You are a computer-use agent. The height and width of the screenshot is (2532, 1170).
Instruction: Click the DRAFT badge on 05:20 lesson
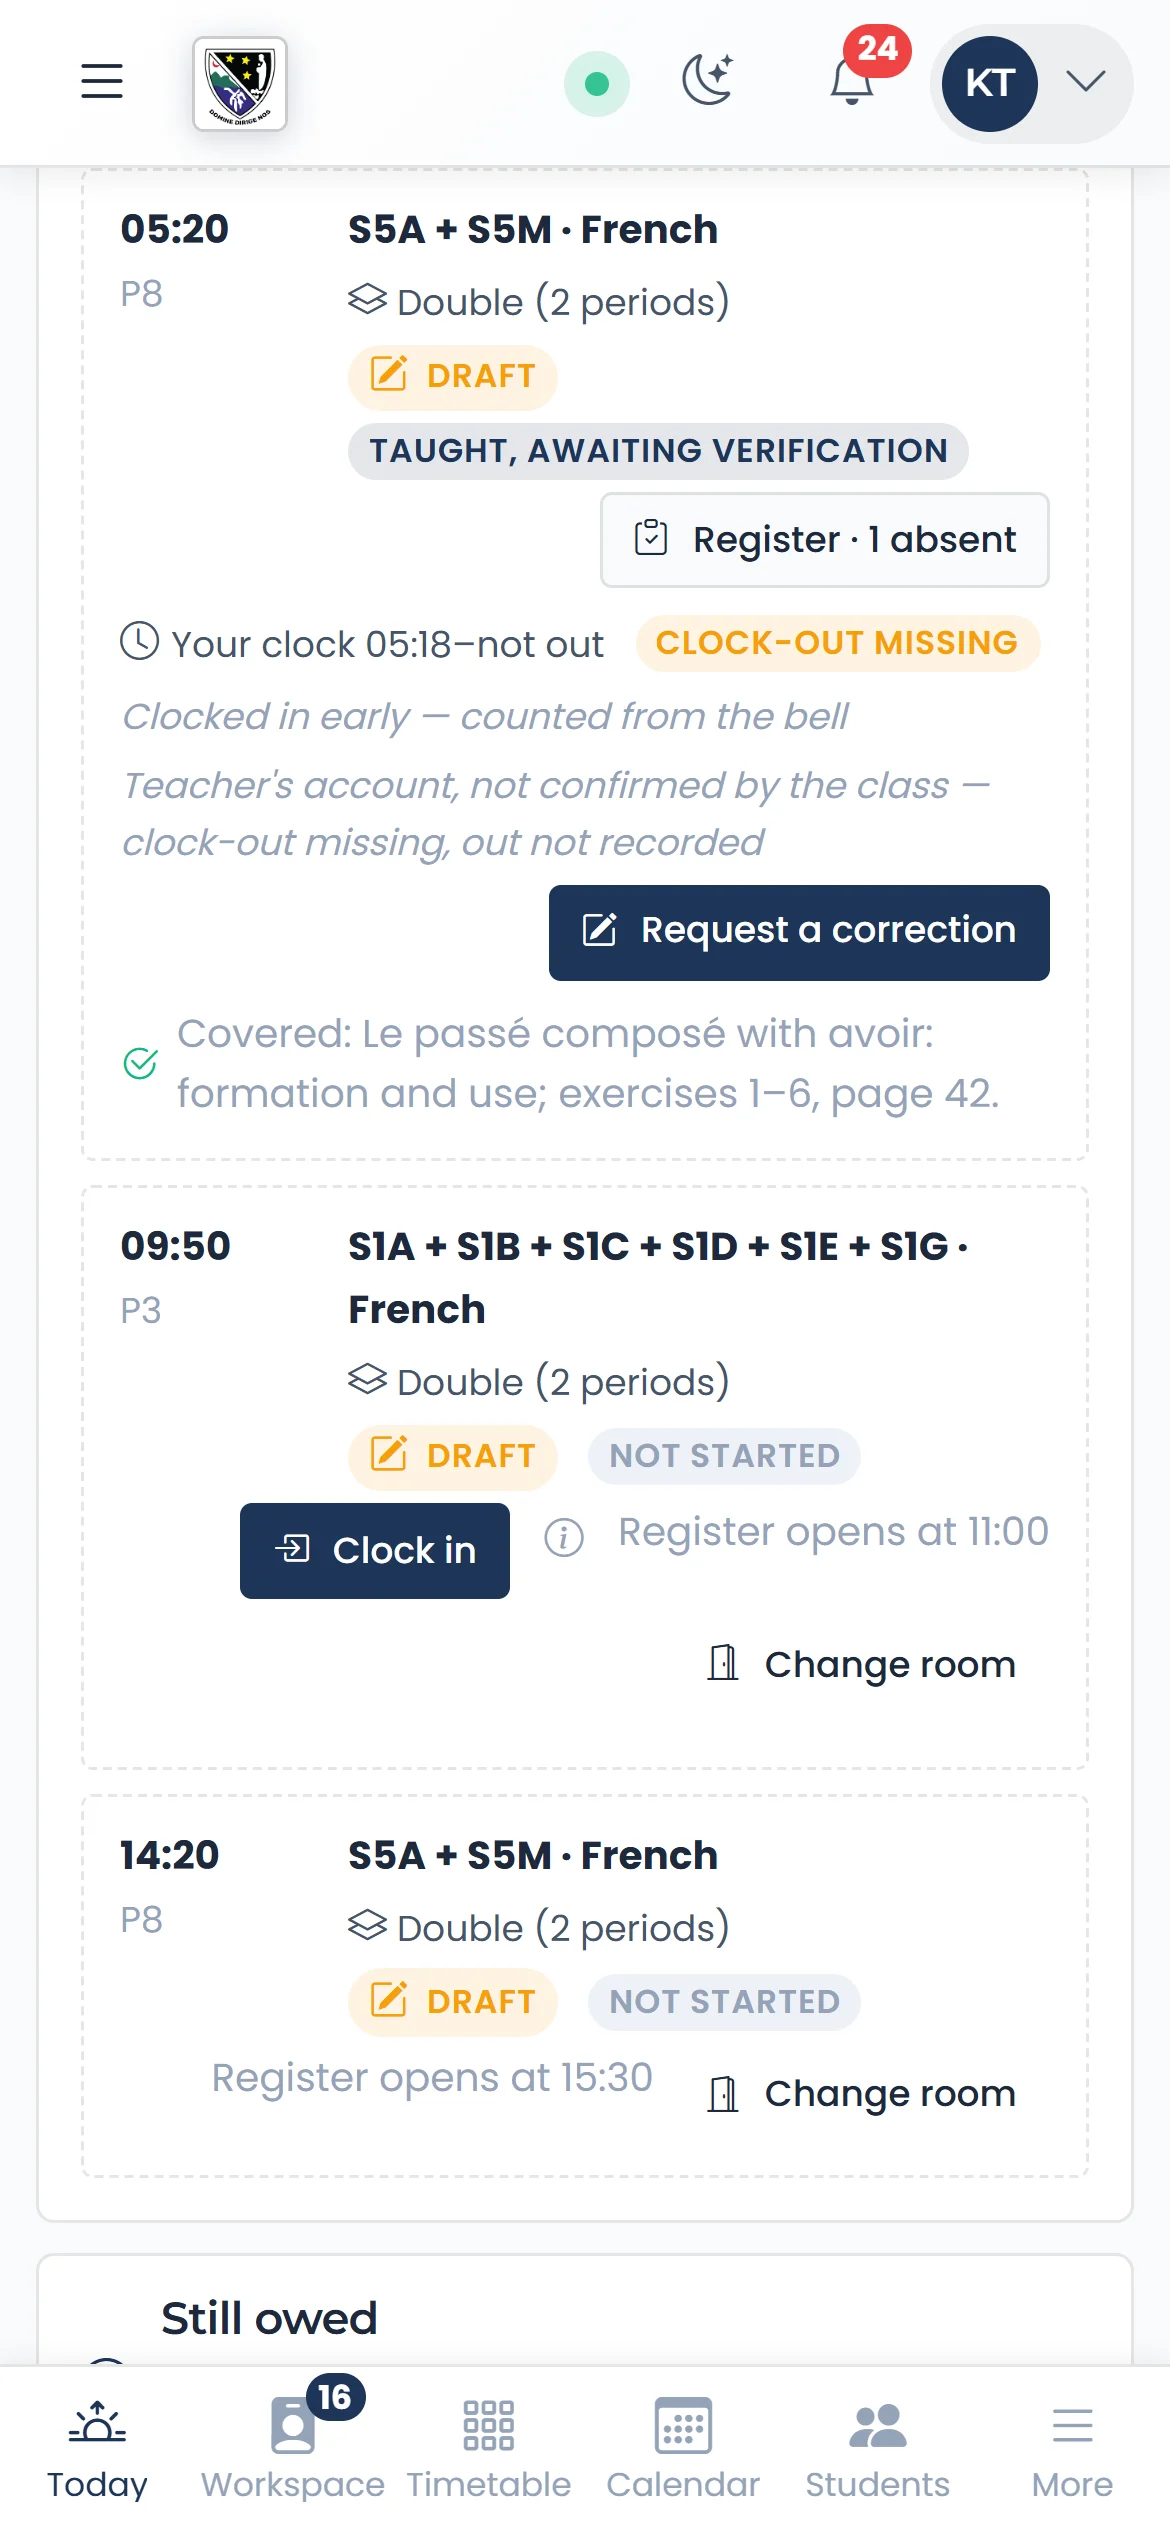[453, 377]
